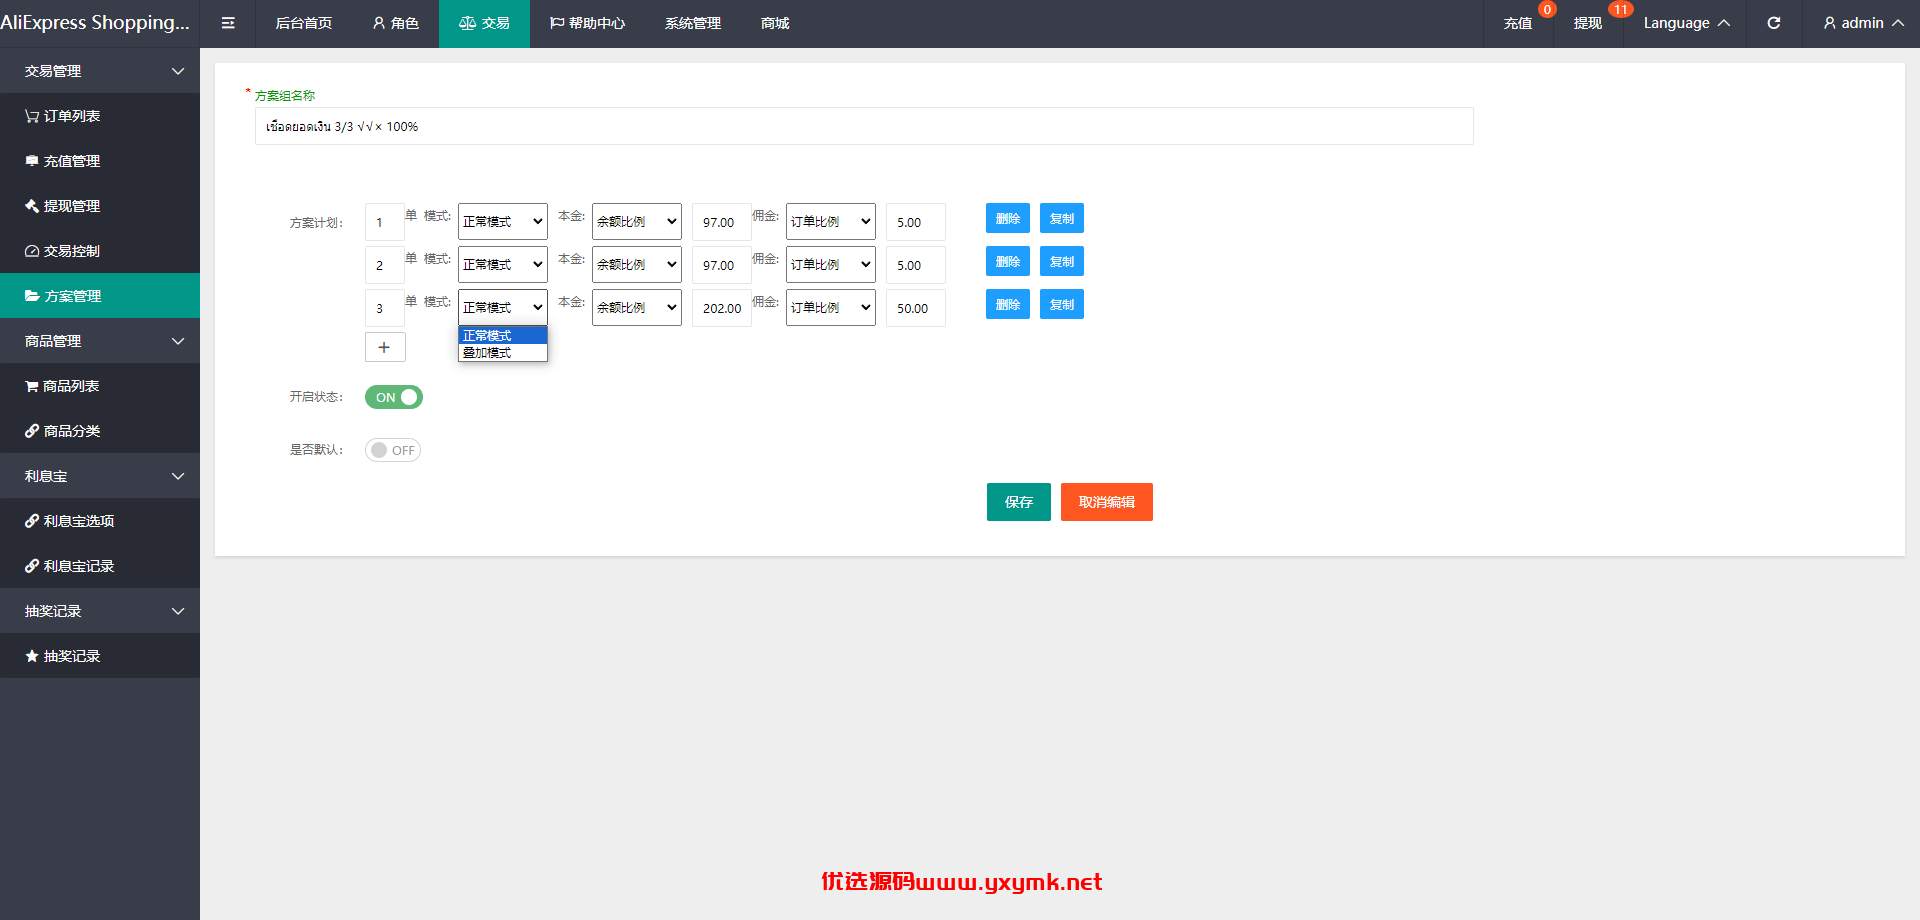Viewport: 1920px width, 920px height.
Task: Open the 系统管理 top menu
Action: coord(693,23)
